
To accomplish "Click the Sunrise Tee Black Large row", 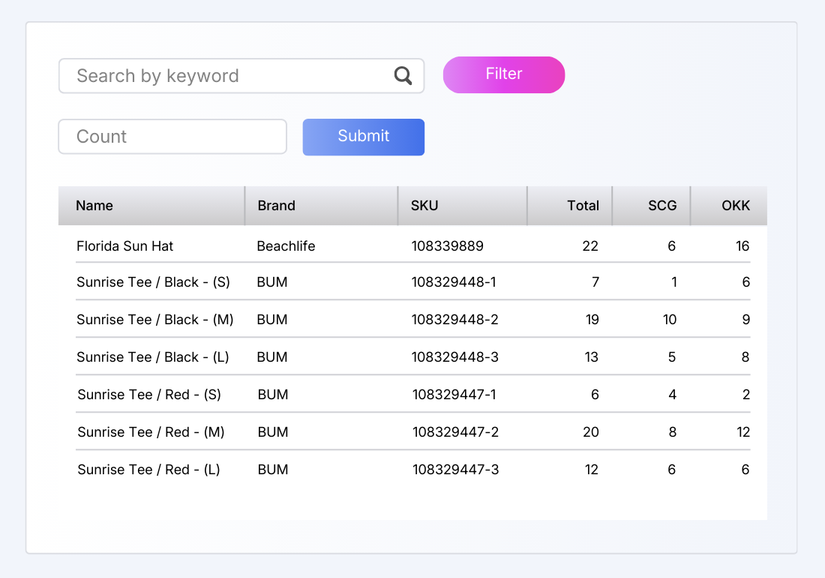I will point(300,357).
